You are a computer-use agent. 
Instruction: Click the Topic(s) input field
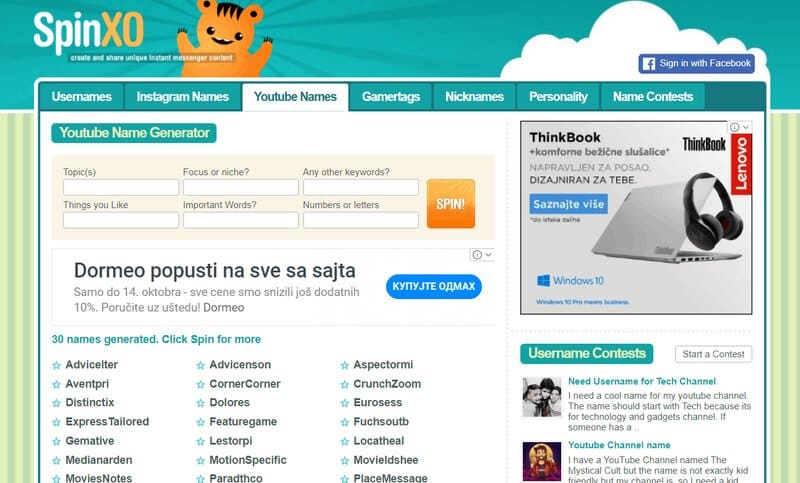click(x=121, y=187)
